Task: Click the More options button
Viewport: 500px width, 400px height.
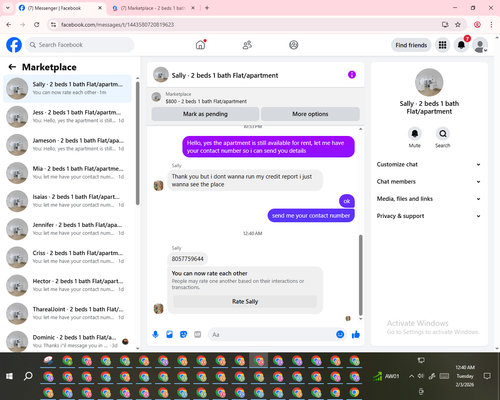Action: [310, 114]
